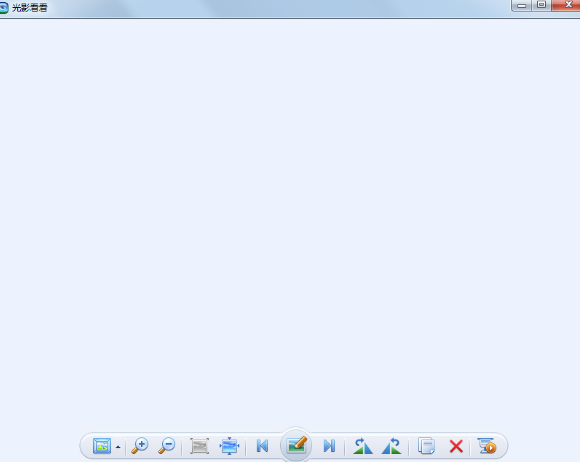Viewport: 580px width, 462px height.
Task: Close the 光影看看 window
Action: (x=567, y=5)
